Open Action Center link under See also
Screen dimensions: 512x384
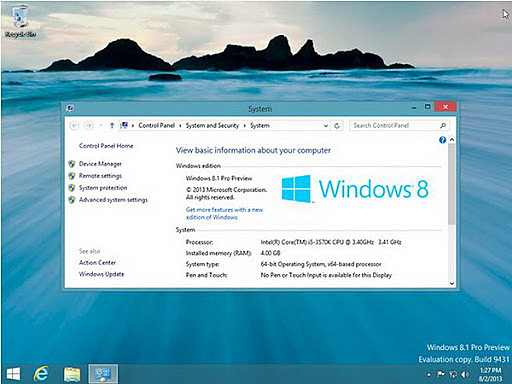click(x=97, y=263)
